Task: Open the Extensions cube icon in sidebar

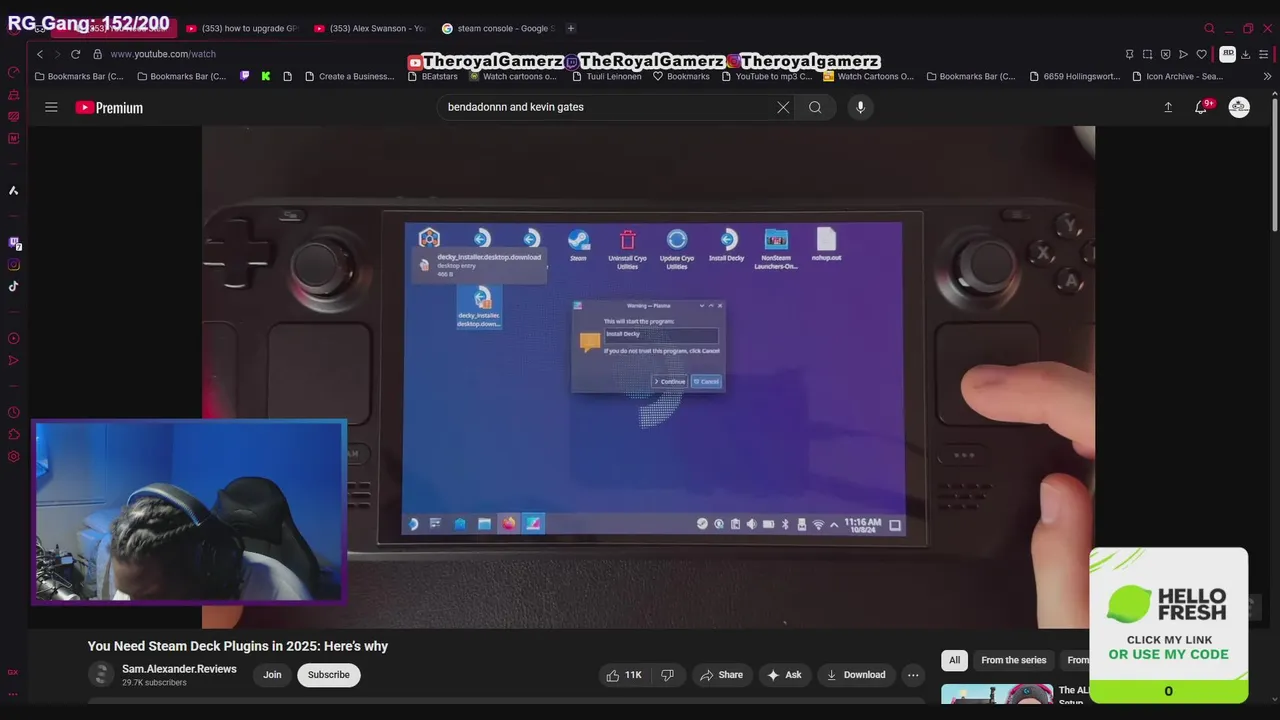Action: 14,434
